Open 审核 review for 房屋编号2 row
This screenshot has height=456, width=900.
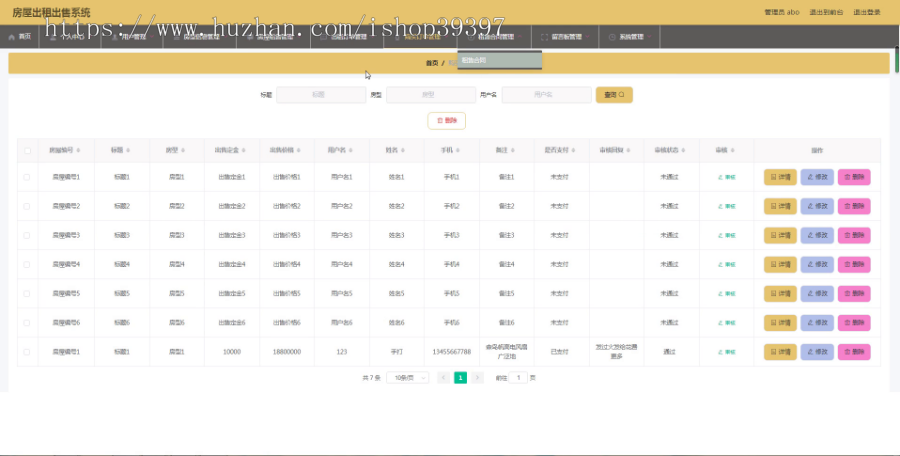pos(727,206)
